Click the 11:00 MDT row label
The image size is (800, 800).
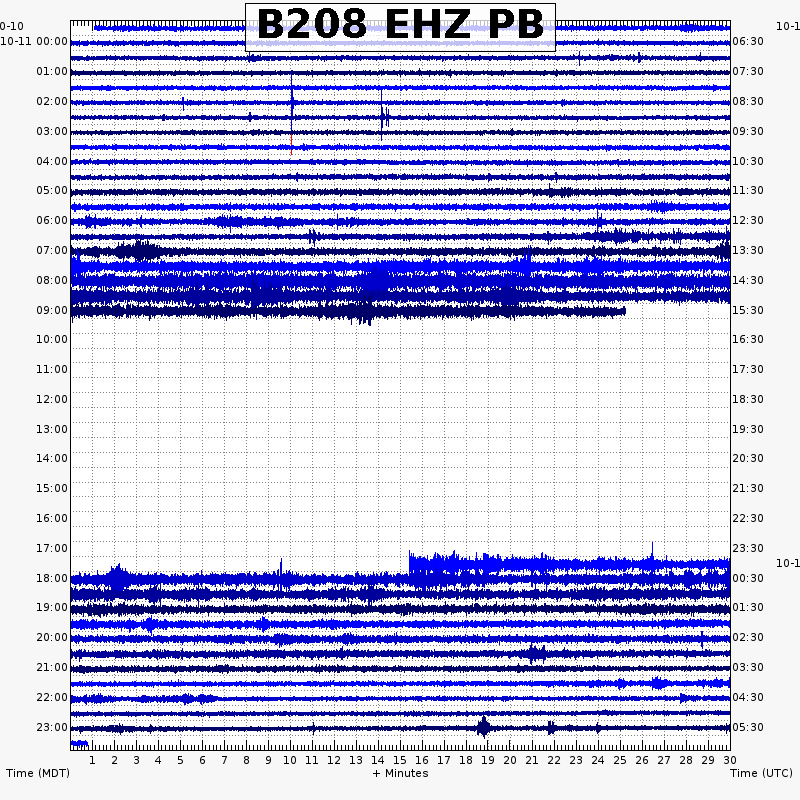click(x=52, y=369)
